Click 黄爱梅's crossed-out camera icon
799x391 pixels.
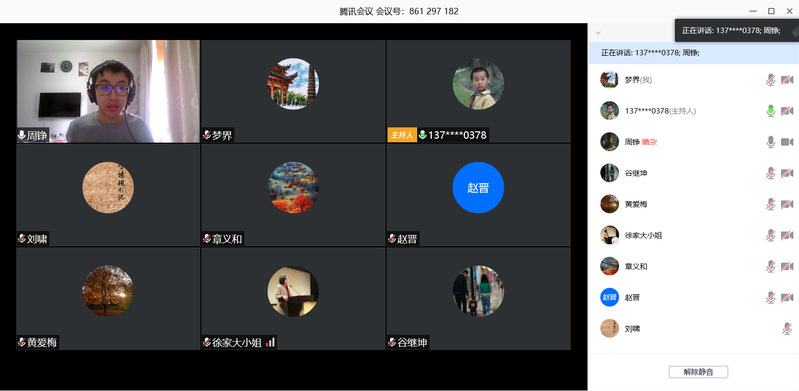(787, 204)
